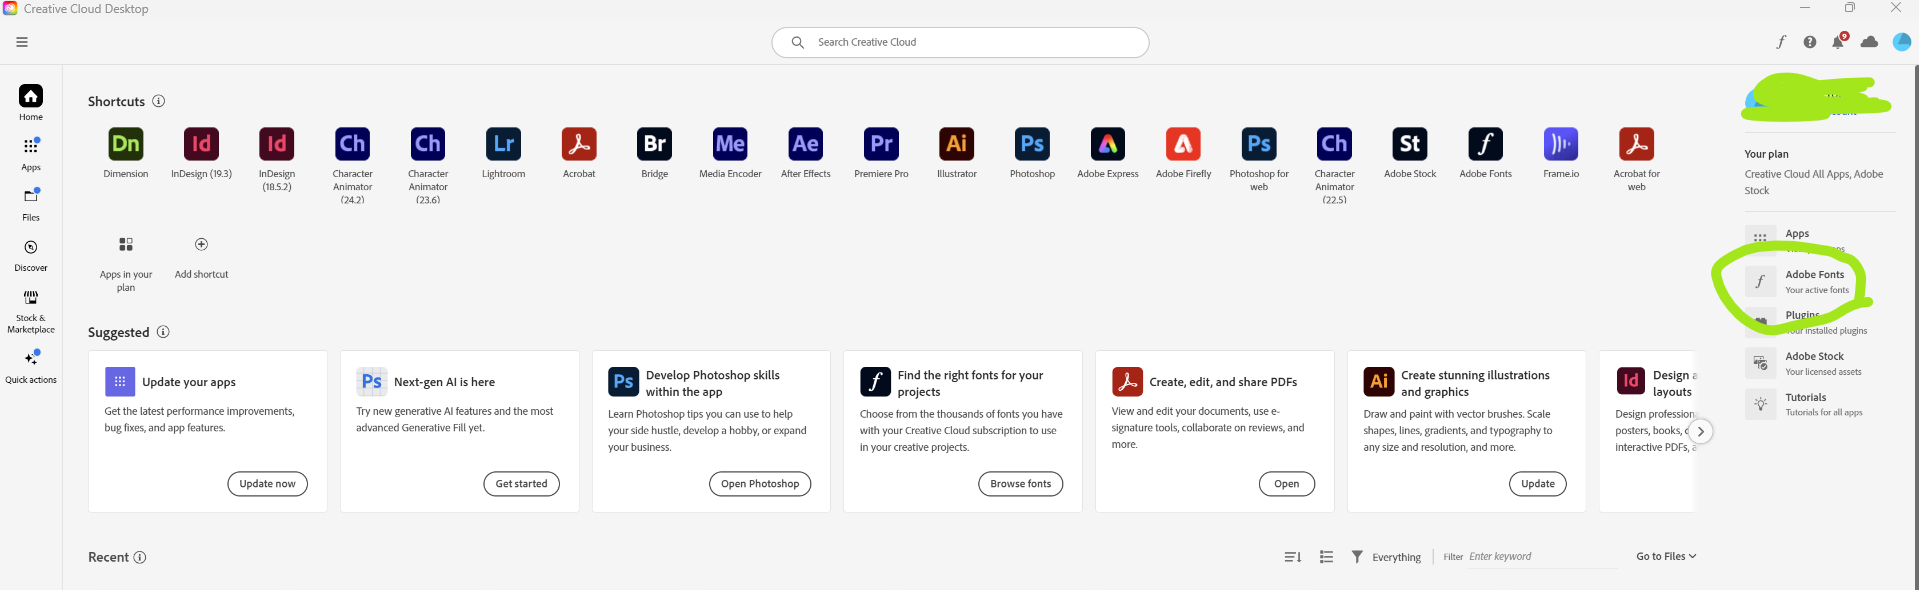Click the Search Creative Cloud field
Screen dimensions: 1919x590
pyautogui.click(x=960, y=42)
